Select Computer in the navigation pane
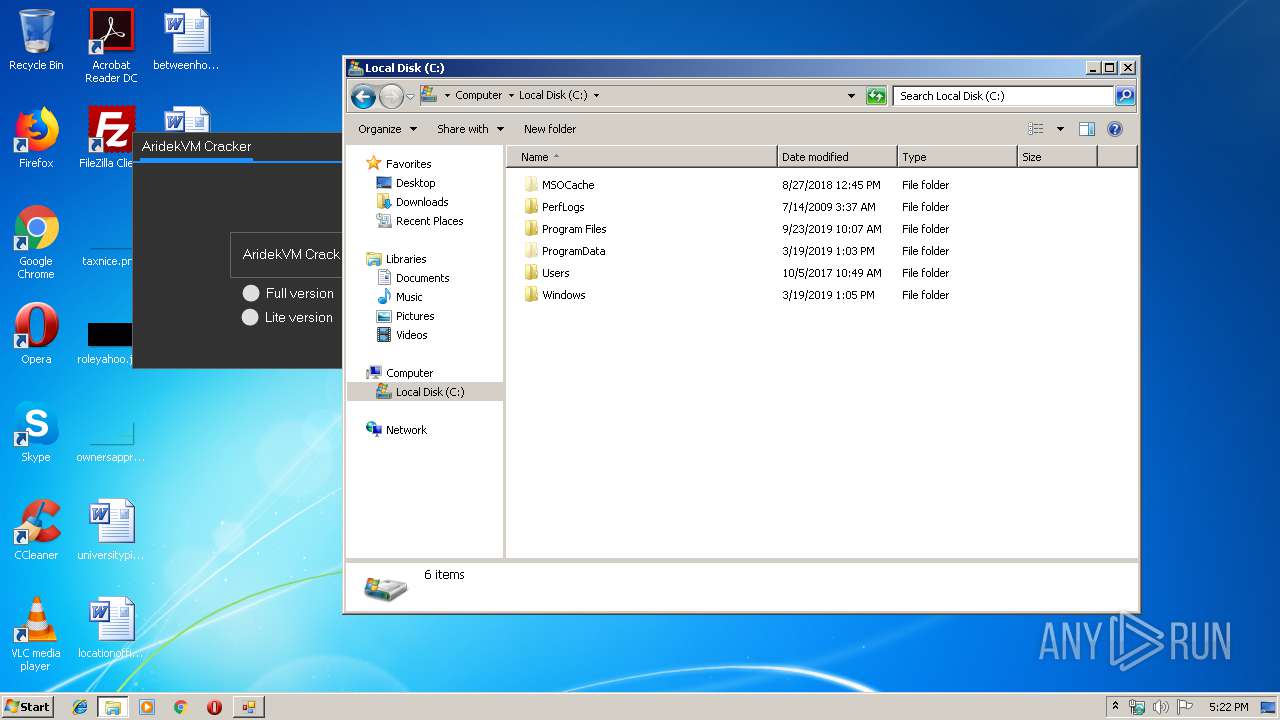This screenshot has height=720, width=1280. tap(409, 373)
